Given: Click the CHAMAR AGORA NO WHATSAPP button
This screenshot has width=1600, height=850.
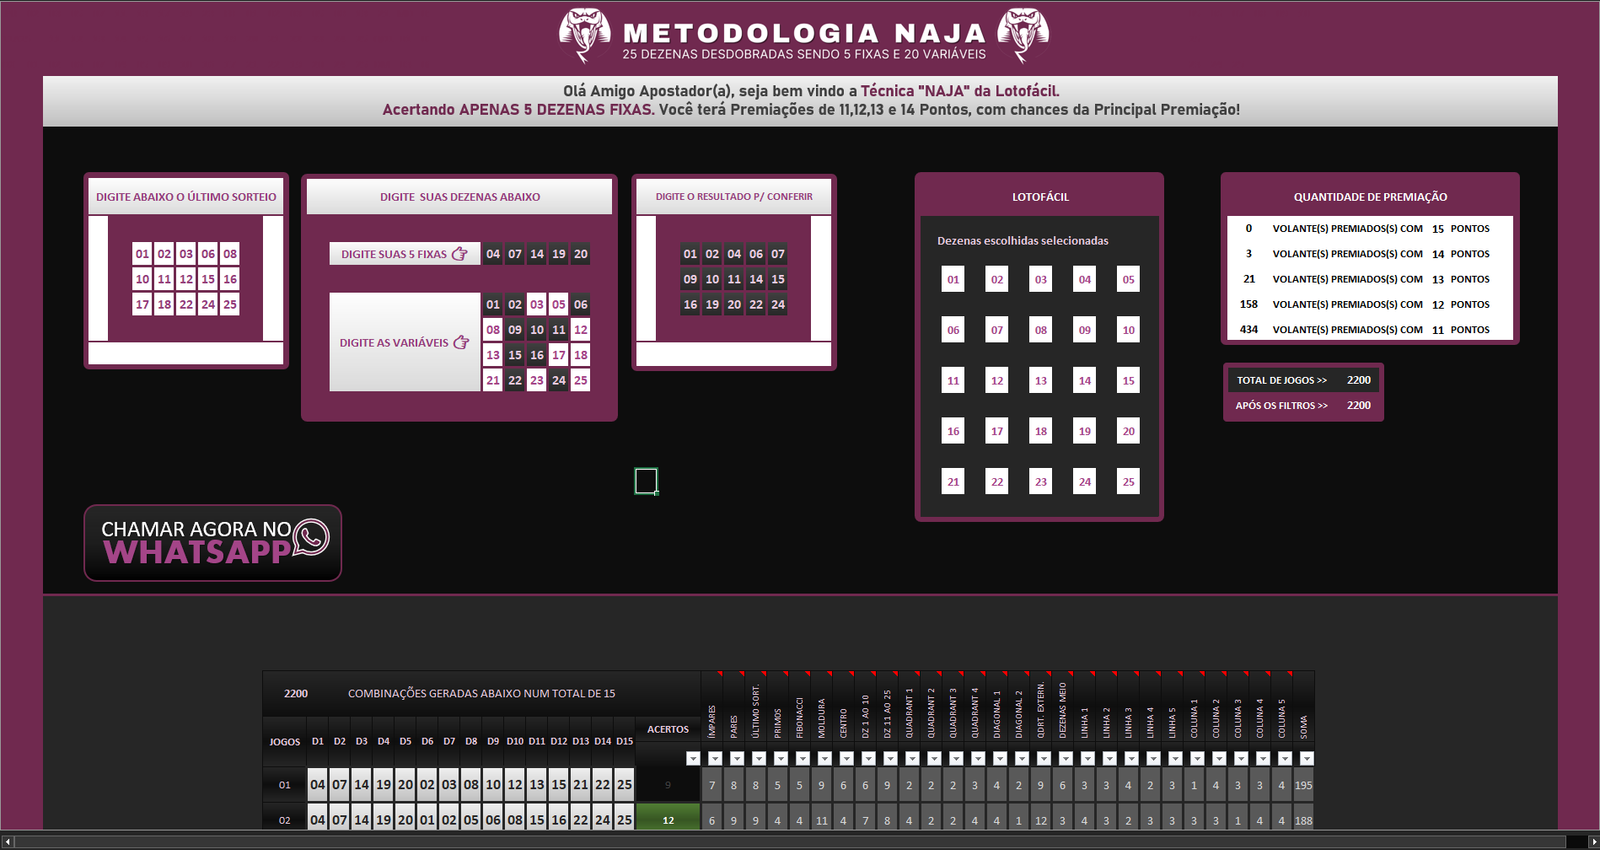Looking at the screenshot, I should (x=213, y=542).
